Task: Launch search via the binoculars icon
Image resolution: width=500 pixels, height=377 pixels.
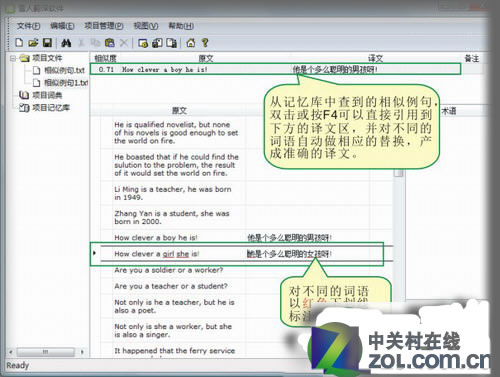Action: click(66, 43)
